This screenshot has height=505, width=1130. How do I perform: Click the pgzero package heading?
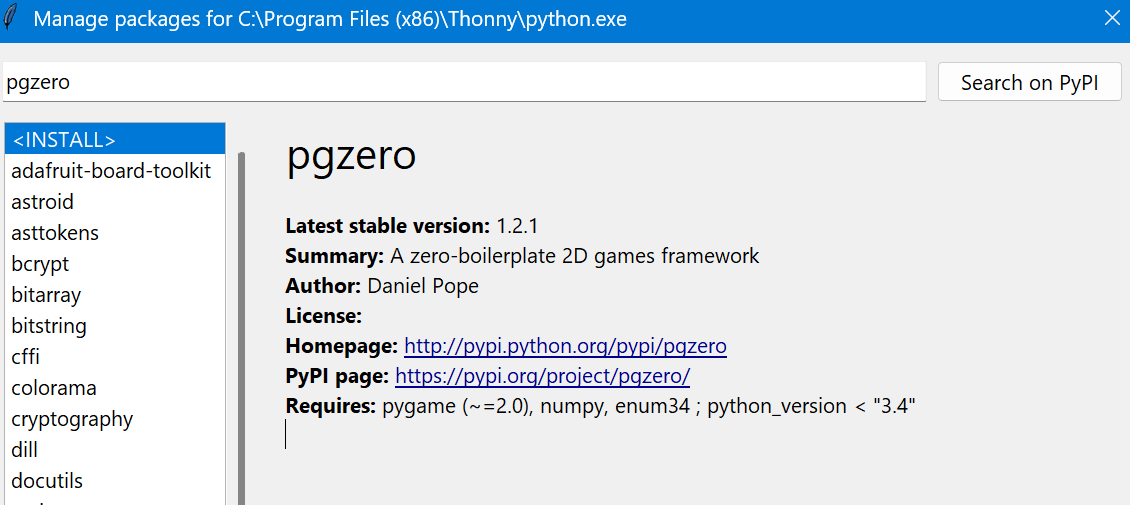coord(351,156)
